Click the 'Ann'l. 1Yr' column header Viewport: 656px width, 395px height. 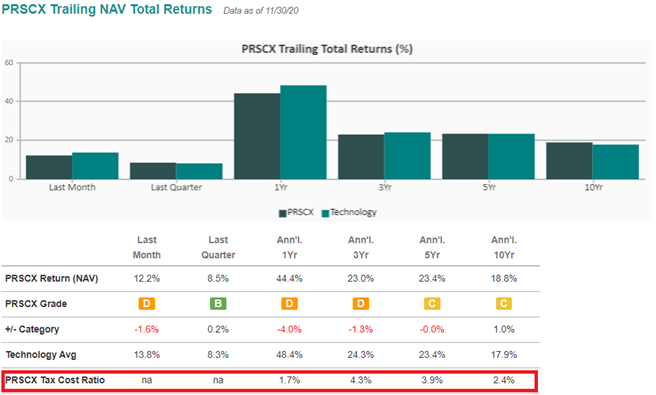pyautogui.click(x=290, y=247)
